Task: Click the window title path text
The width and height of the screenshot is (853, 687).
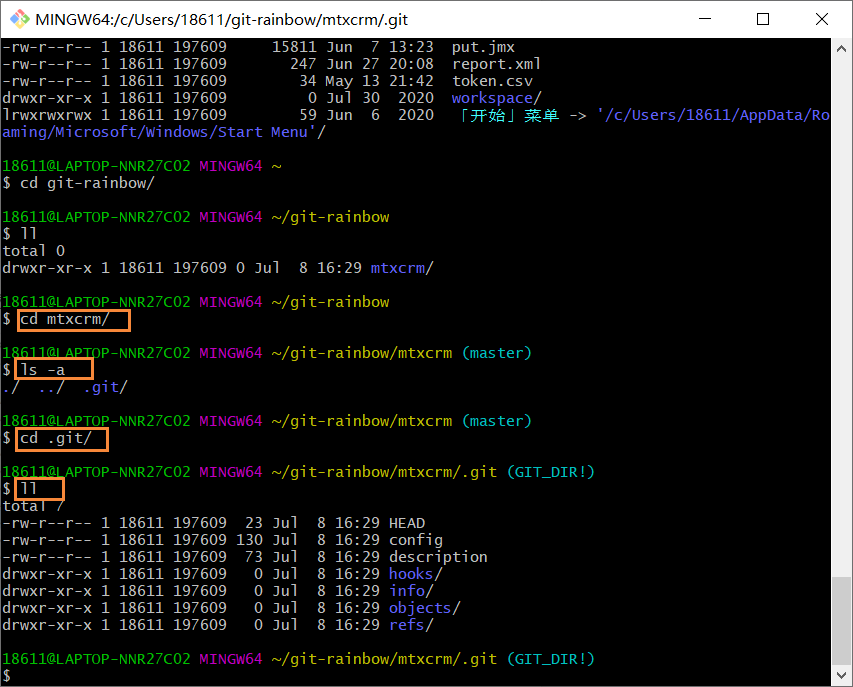Action: [221, 20]
